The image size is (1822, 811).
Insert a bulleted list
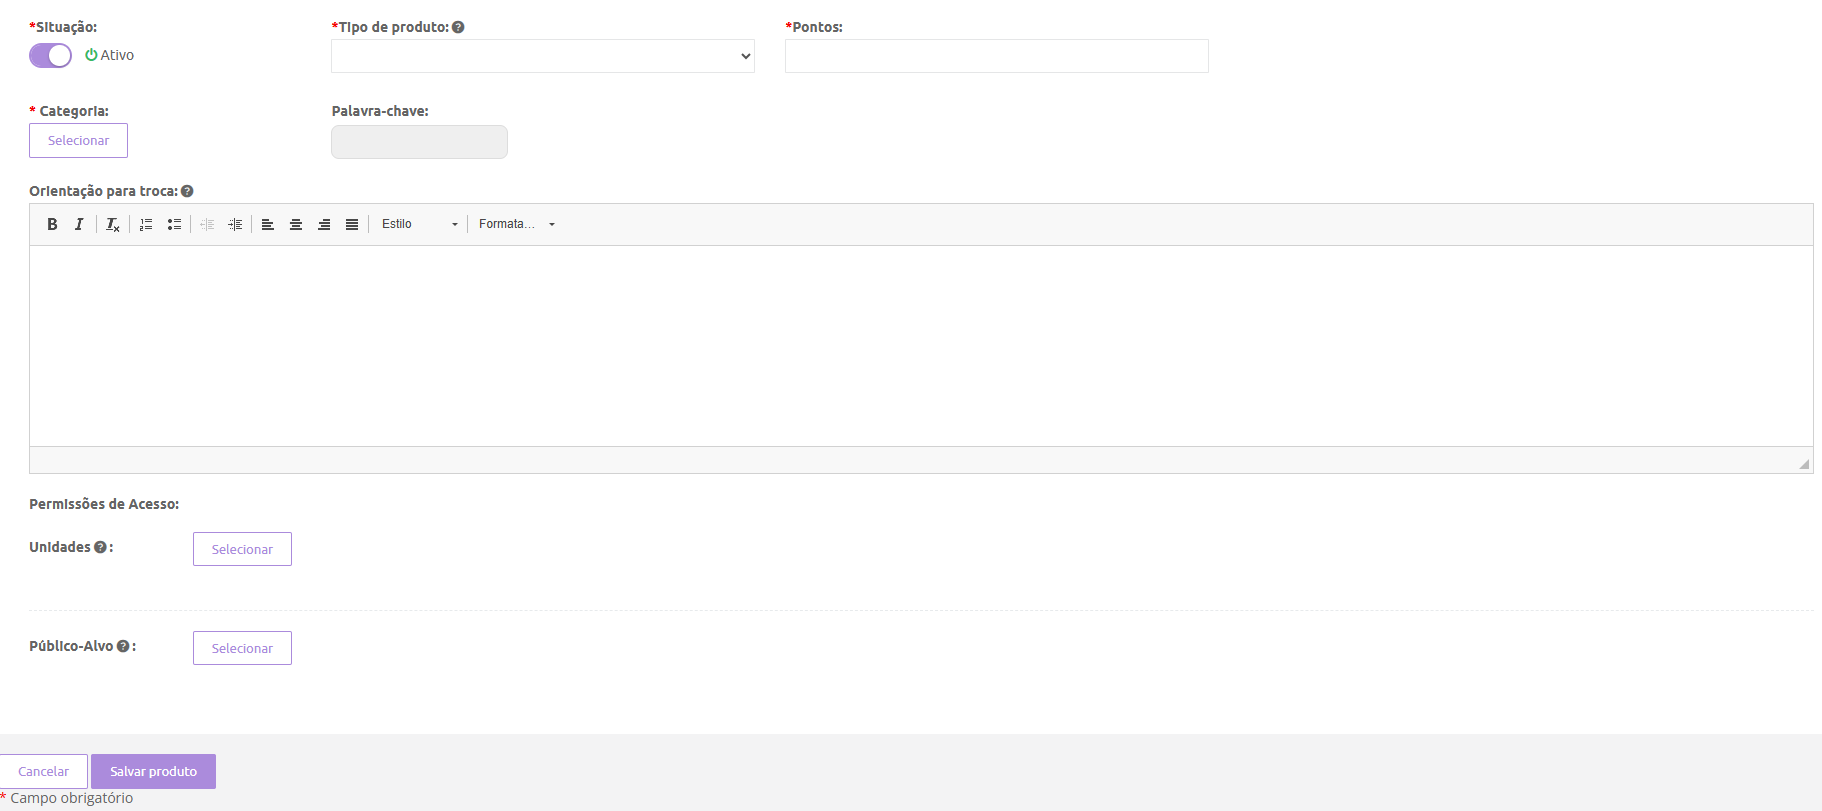(x=174, y=224)
